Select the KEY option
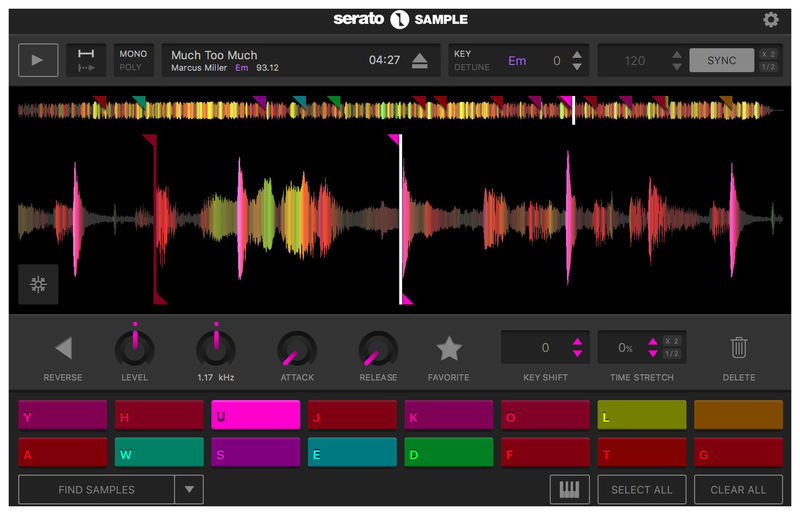This screenshot has width=800, height=515. (462, 54)
